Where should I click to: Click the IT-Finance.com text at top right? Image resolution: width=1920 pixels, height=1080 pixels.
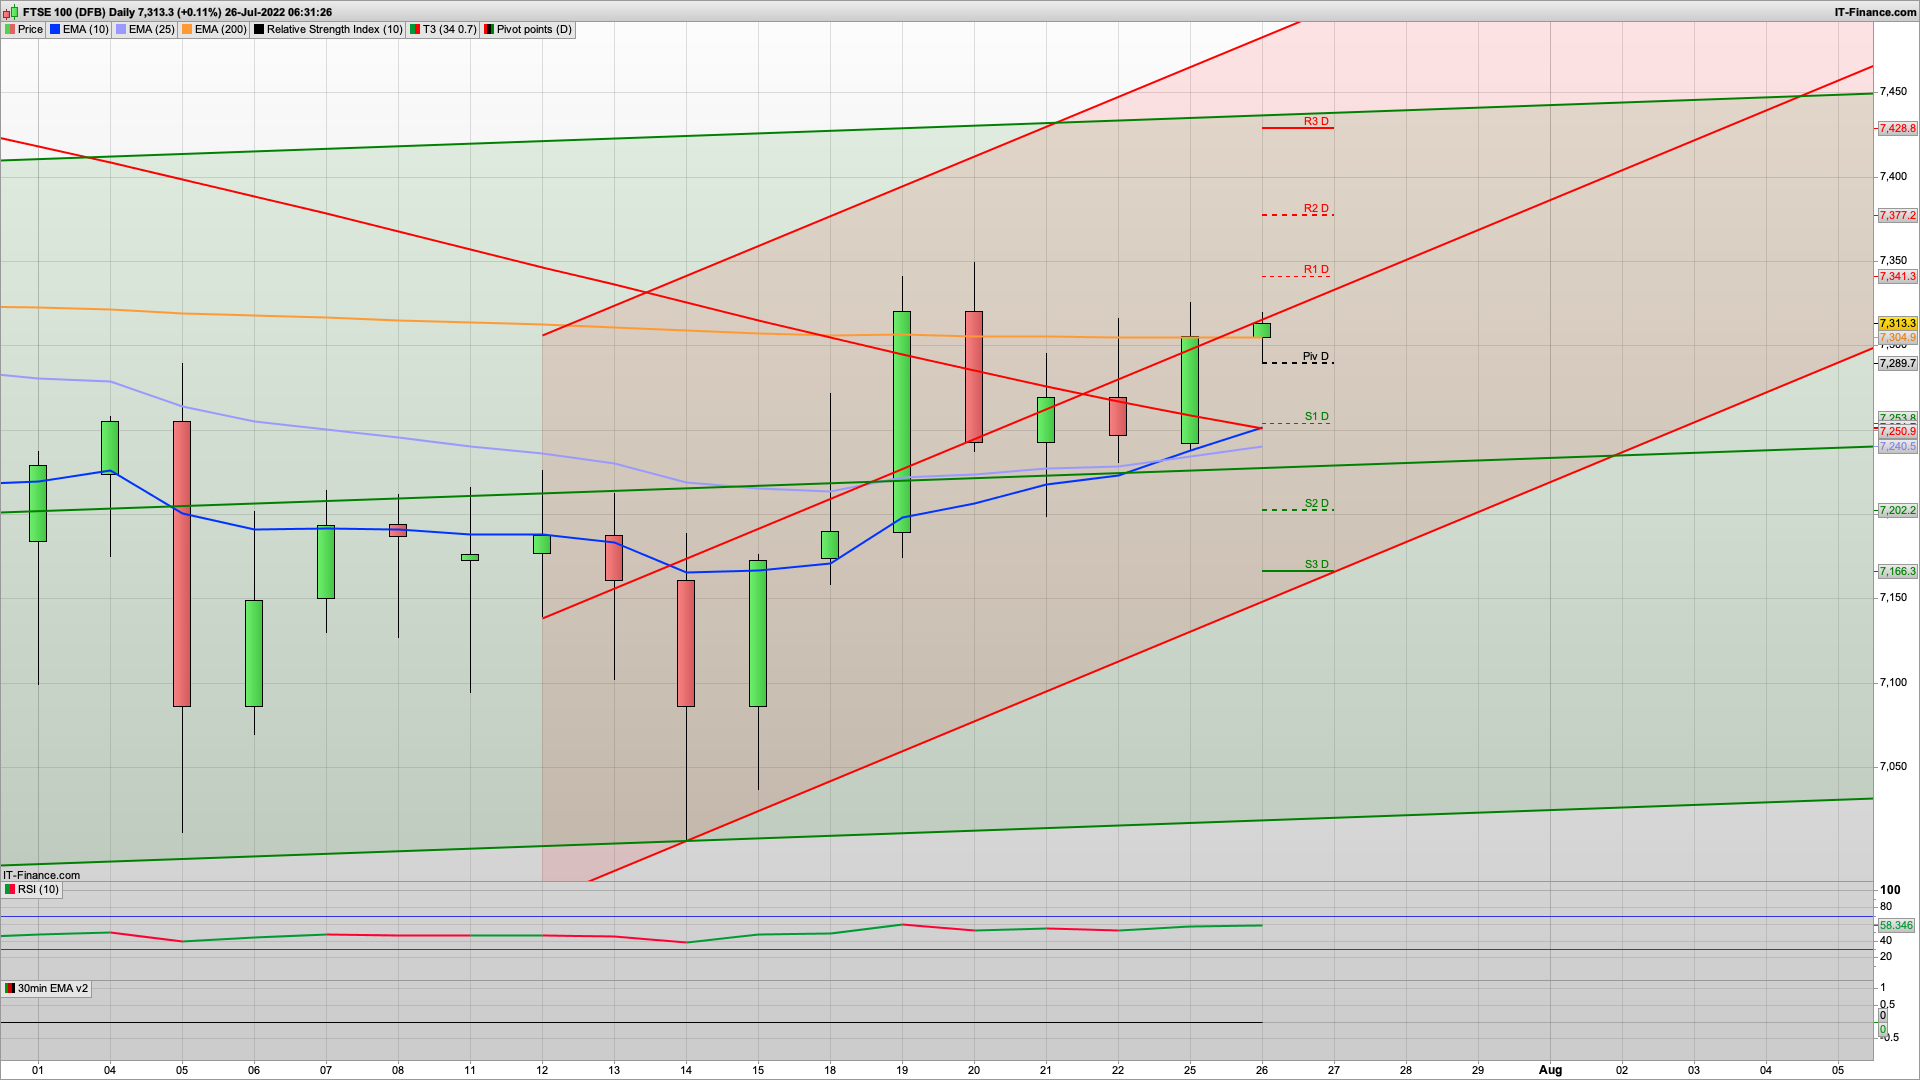[x=1875, y=12]
